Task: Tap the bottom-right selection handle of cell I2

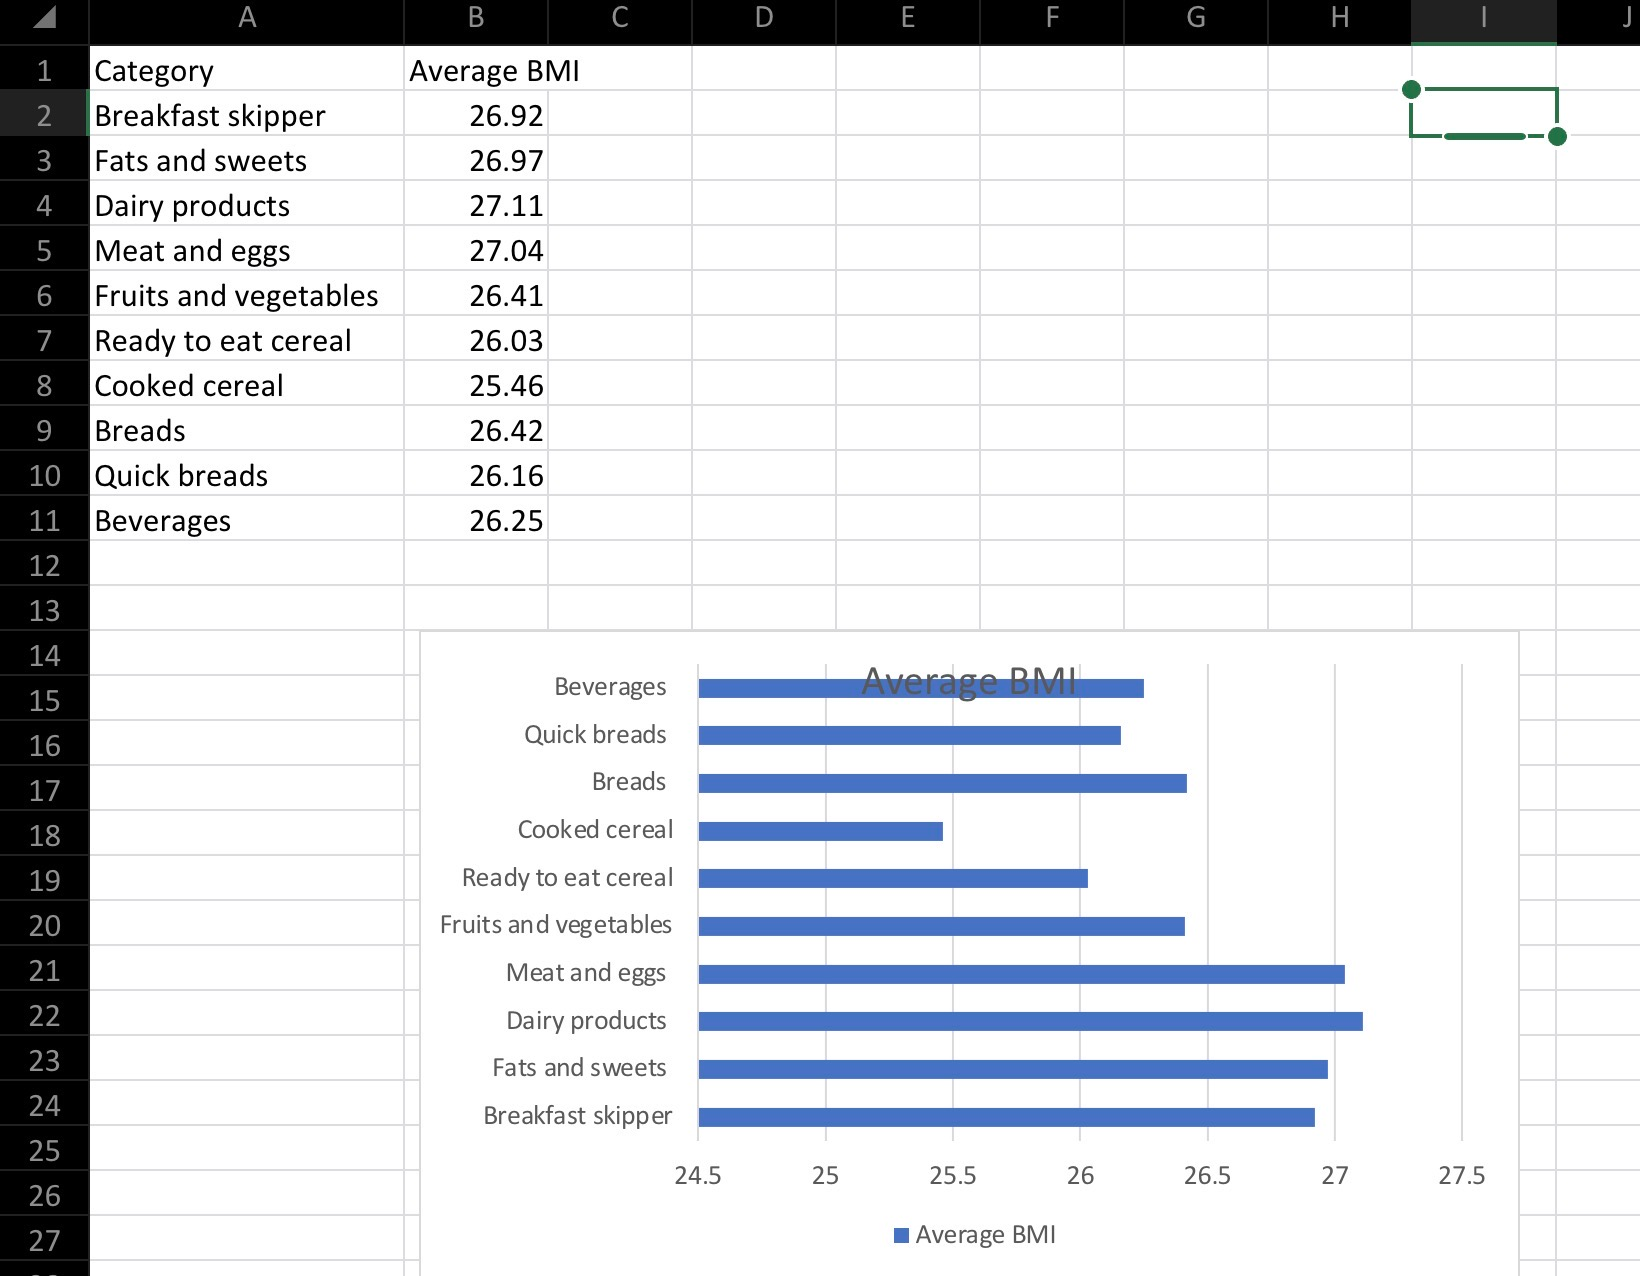Action: point(1557,136)
